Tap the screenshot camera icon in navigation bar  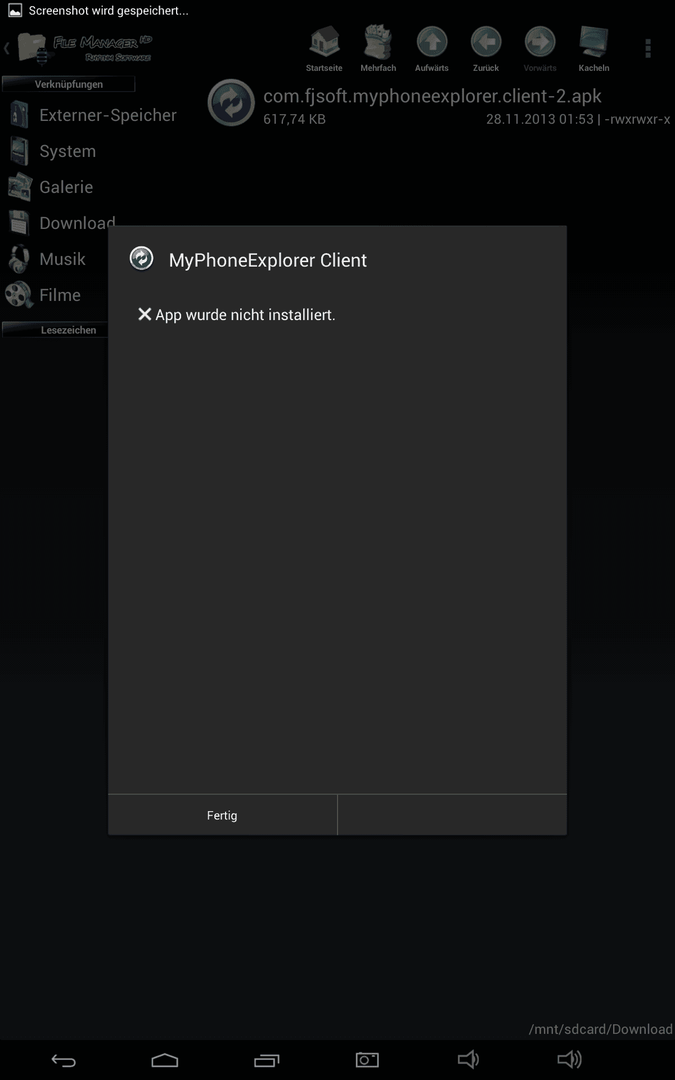tap(367, 1060)
